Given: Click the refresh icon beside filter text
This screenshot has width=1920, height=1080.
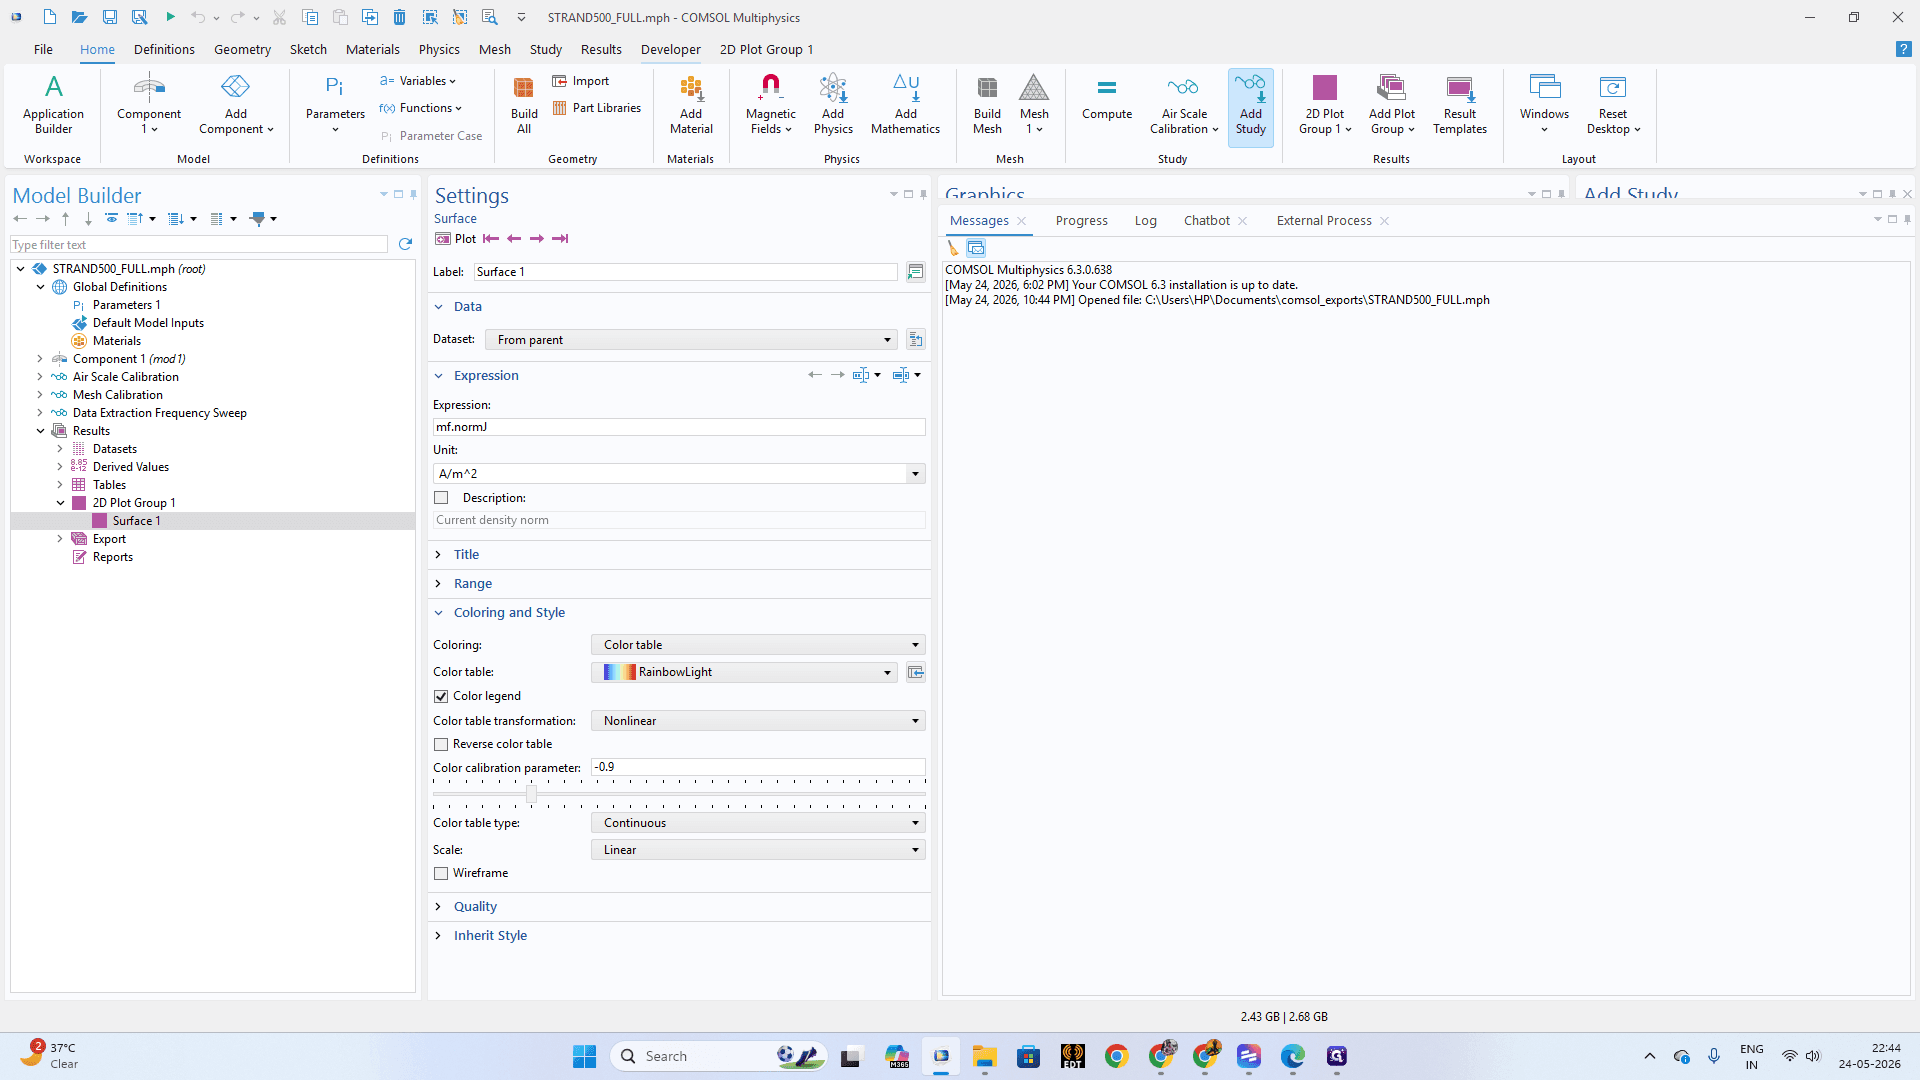Looking at the screenshot, I should click(x=405, y=244).
